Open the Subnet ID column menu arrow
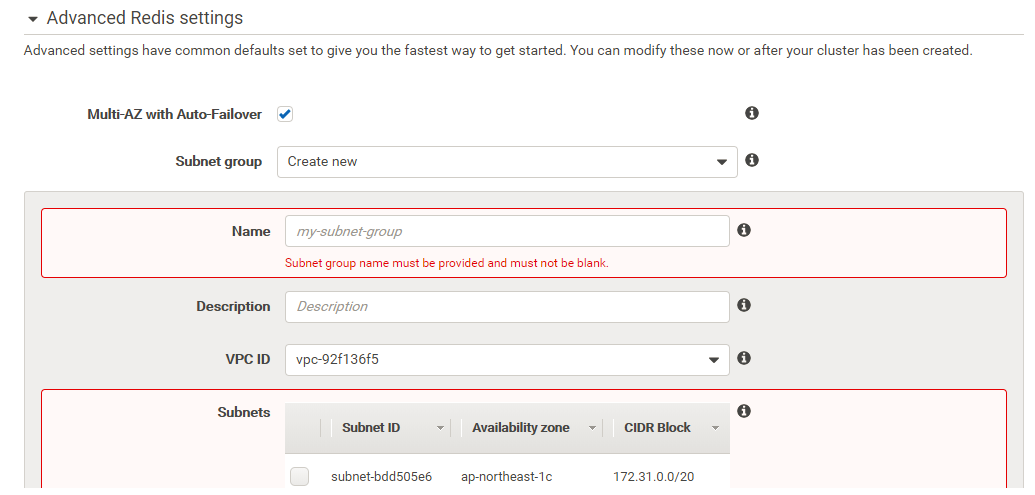Screen dimensions: 1035x495 click(440, 428)
